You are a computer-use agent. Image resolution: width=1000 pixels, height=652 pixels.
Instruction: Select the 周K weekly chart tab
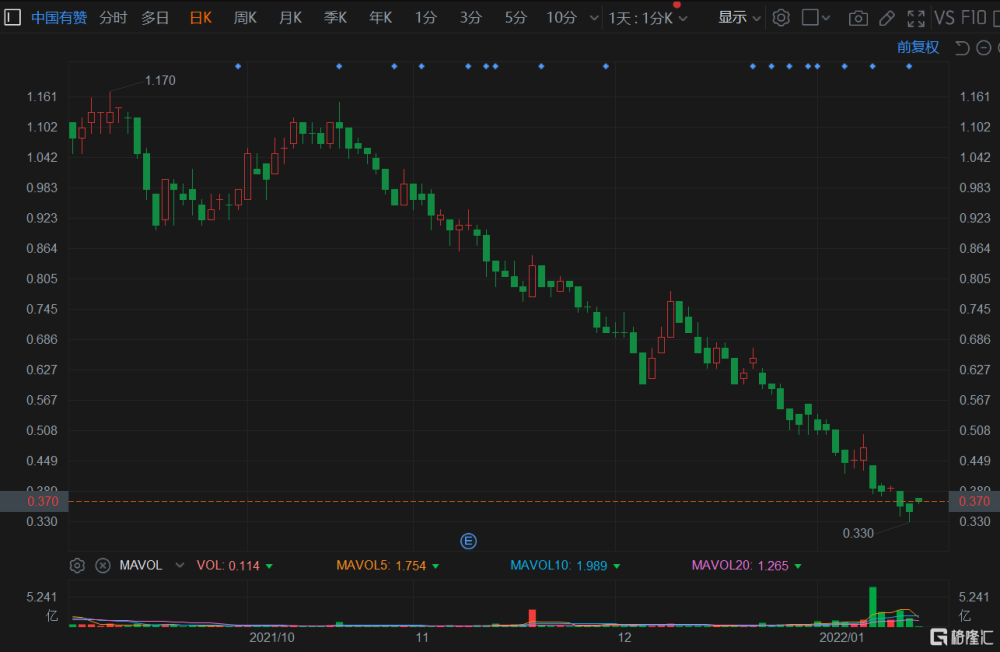(x=245, y=18)
